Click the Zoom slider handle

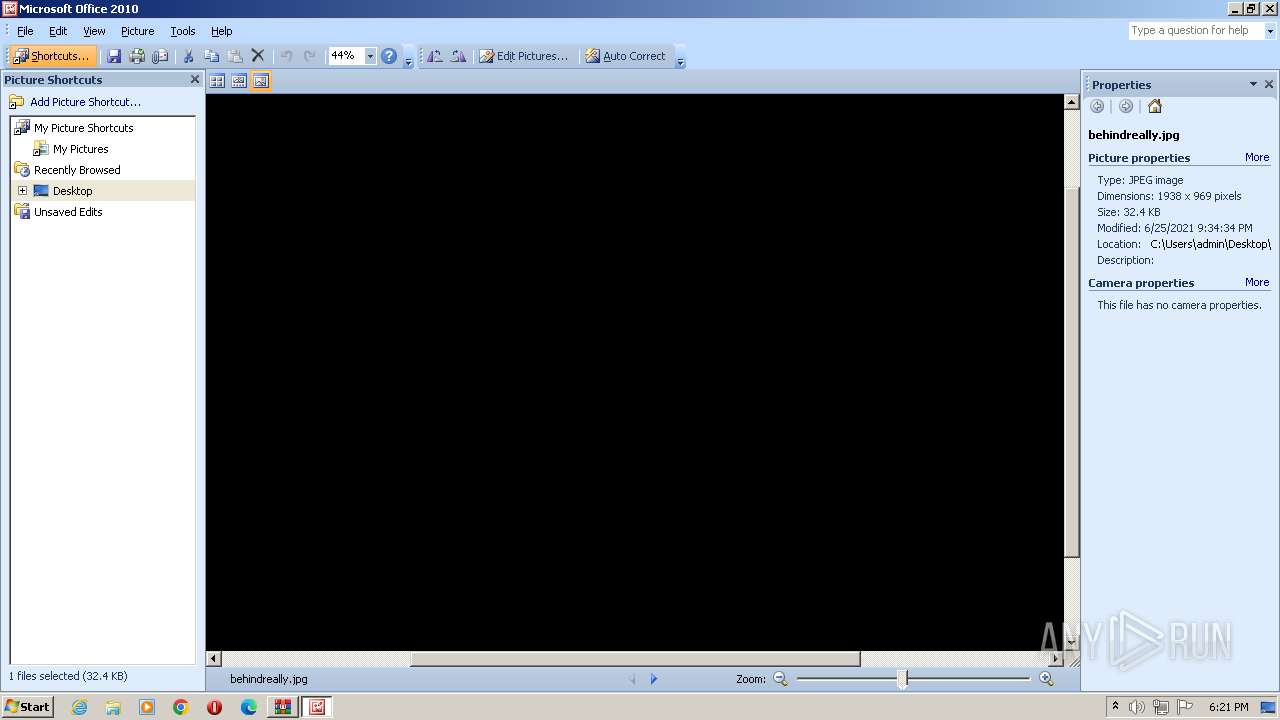903,679
